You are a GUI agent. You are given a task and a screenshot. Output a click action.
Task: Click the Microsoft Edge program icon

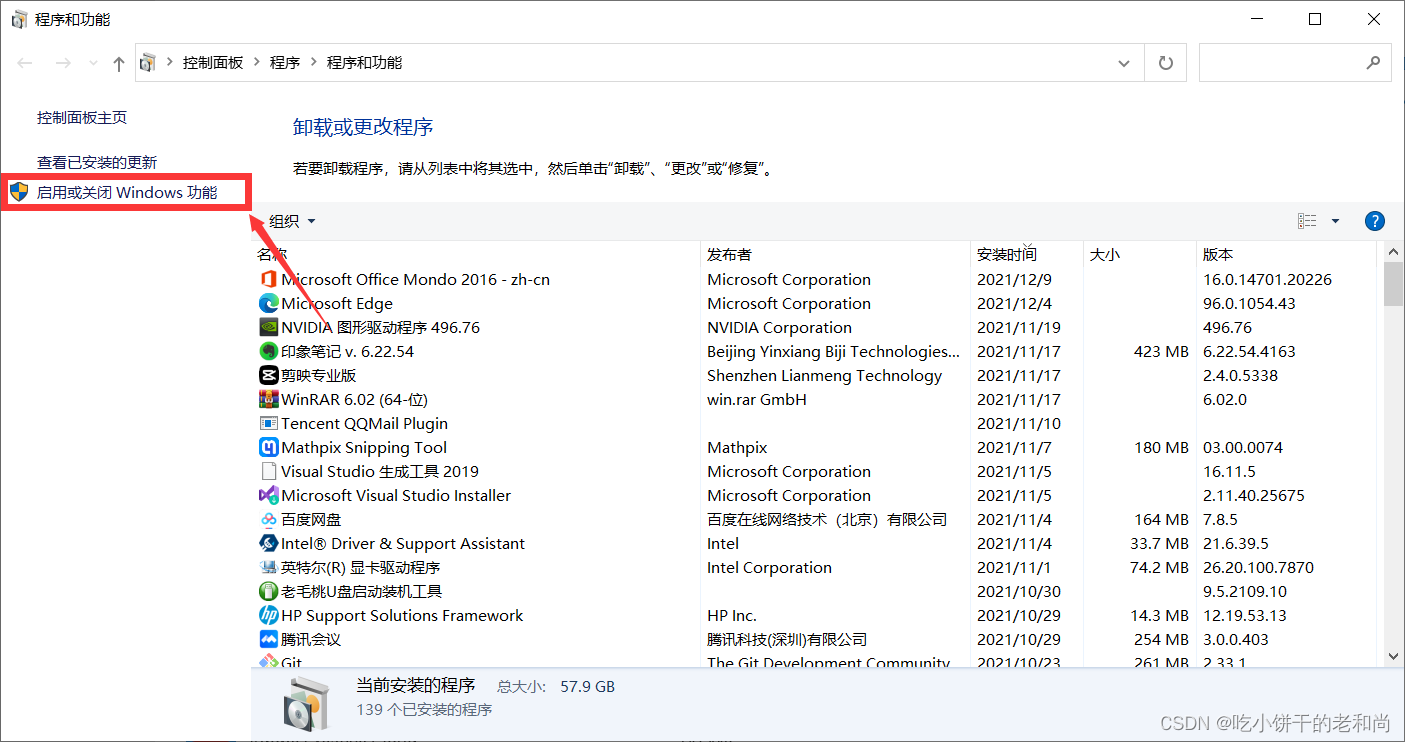point(268,303)
